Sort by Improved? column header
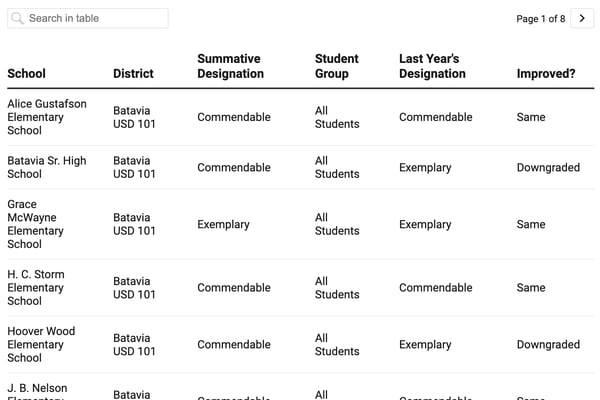Screen dimensions: 600x400 546,73
